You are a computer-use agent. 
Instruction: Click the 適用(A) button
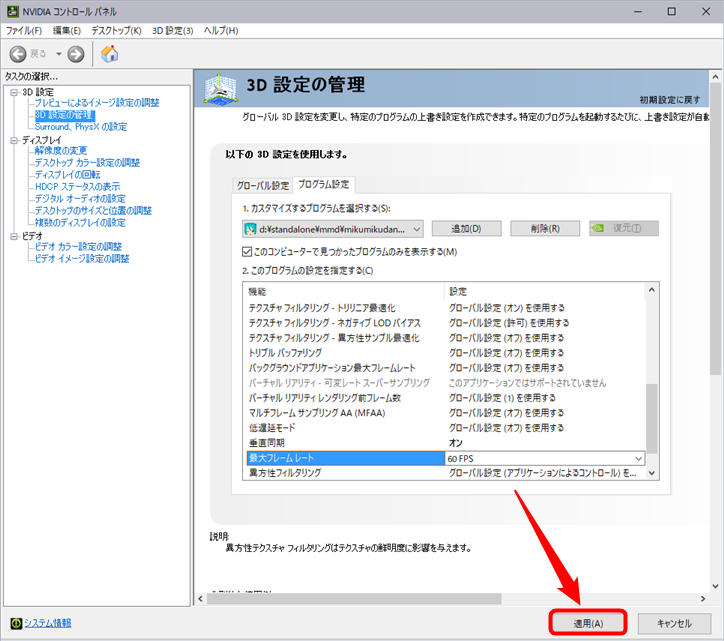click(588, 623)
